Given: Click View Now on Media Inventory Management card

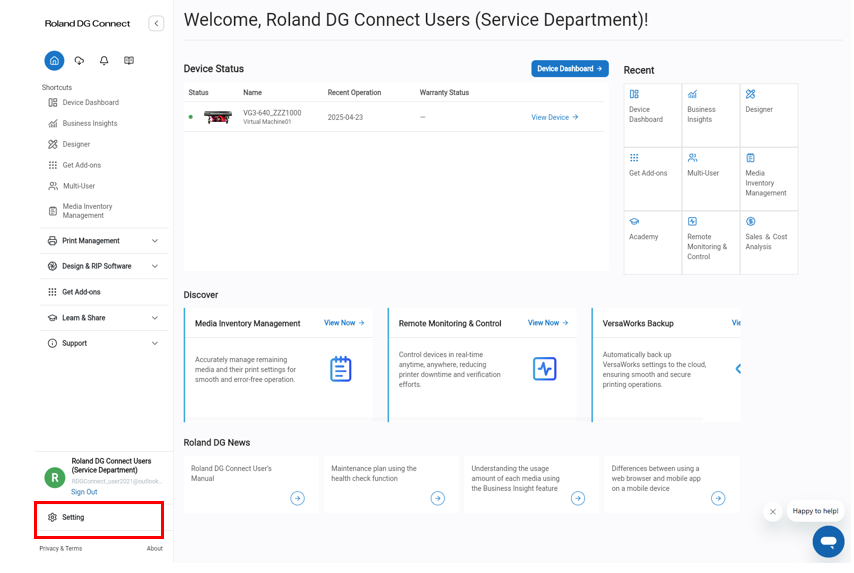Looking at the screenshot, I should 344,323.
